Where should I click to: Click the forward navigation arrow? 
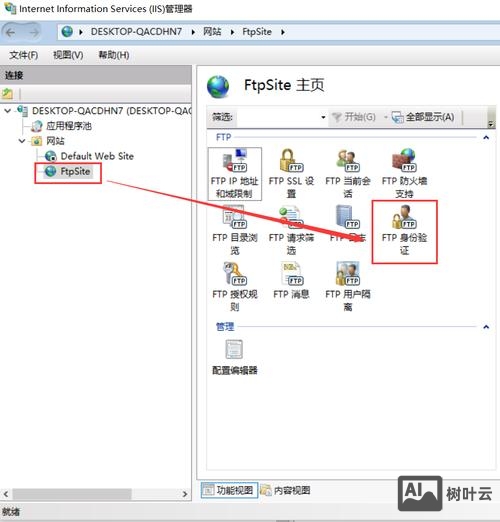pos(33,32)
